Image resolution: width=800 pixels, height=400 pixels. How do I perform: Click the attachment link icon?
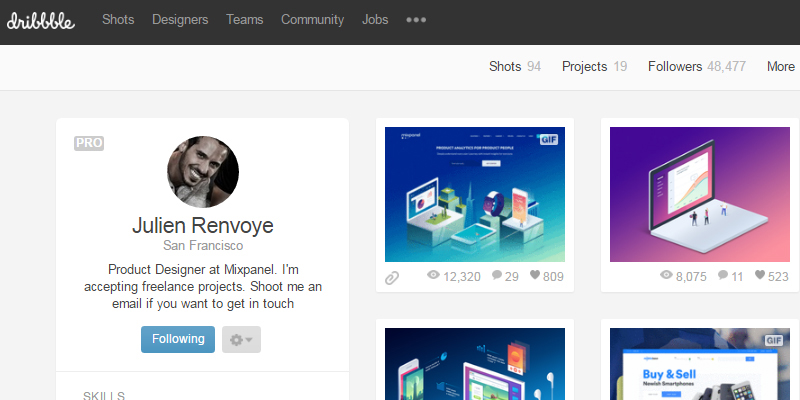(392, 278)
